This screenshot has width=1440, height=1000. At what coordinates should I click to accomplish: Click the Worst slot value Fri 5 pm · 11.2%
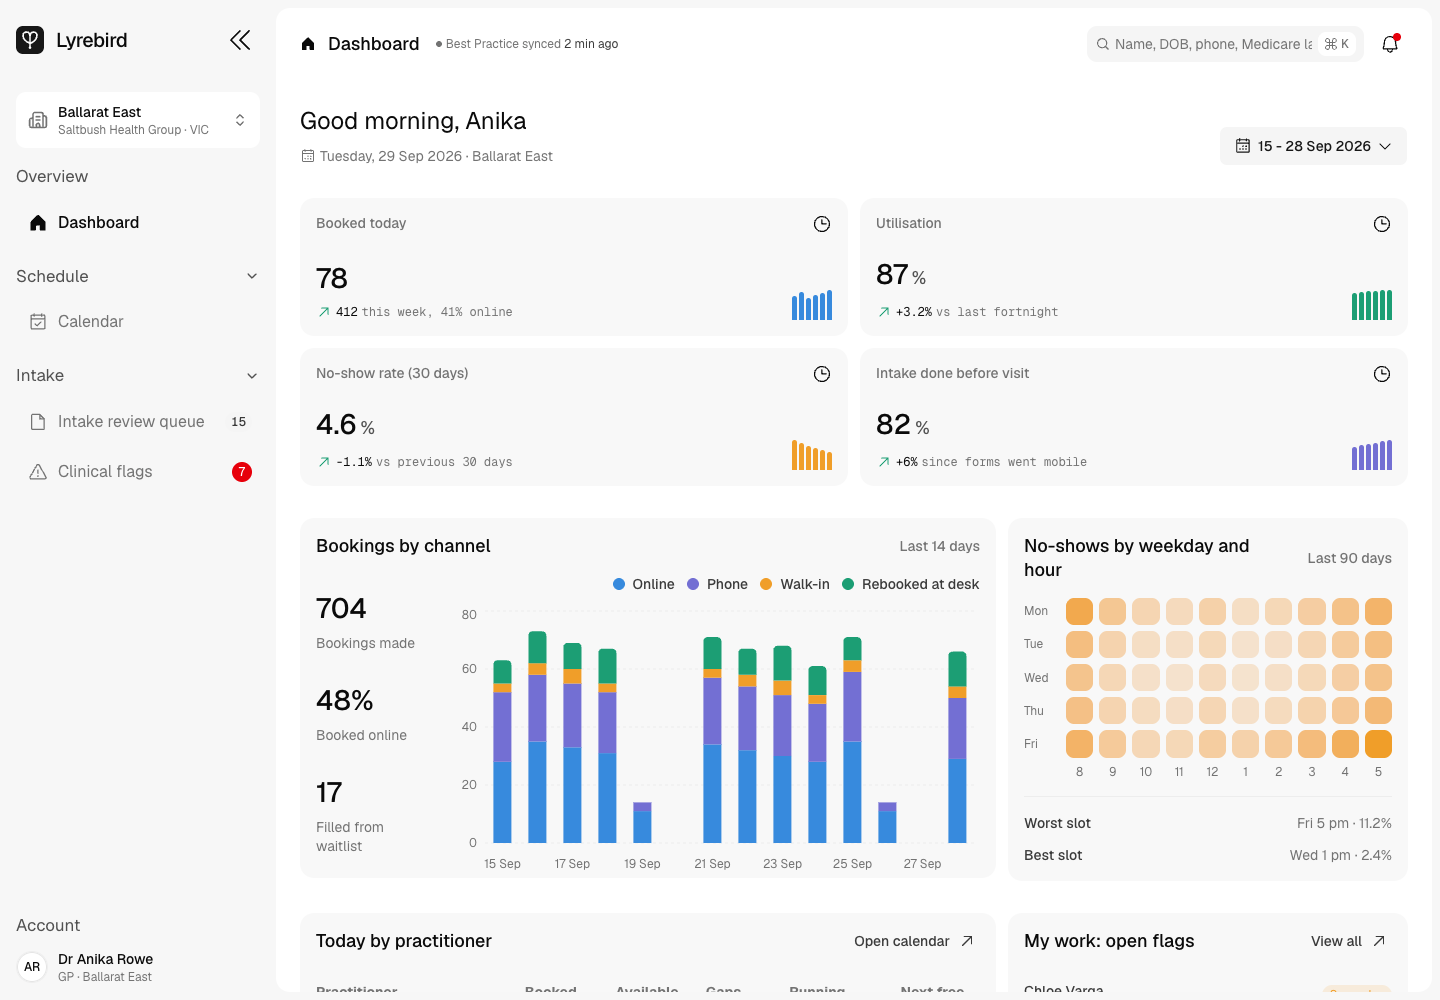[1344, 823]
